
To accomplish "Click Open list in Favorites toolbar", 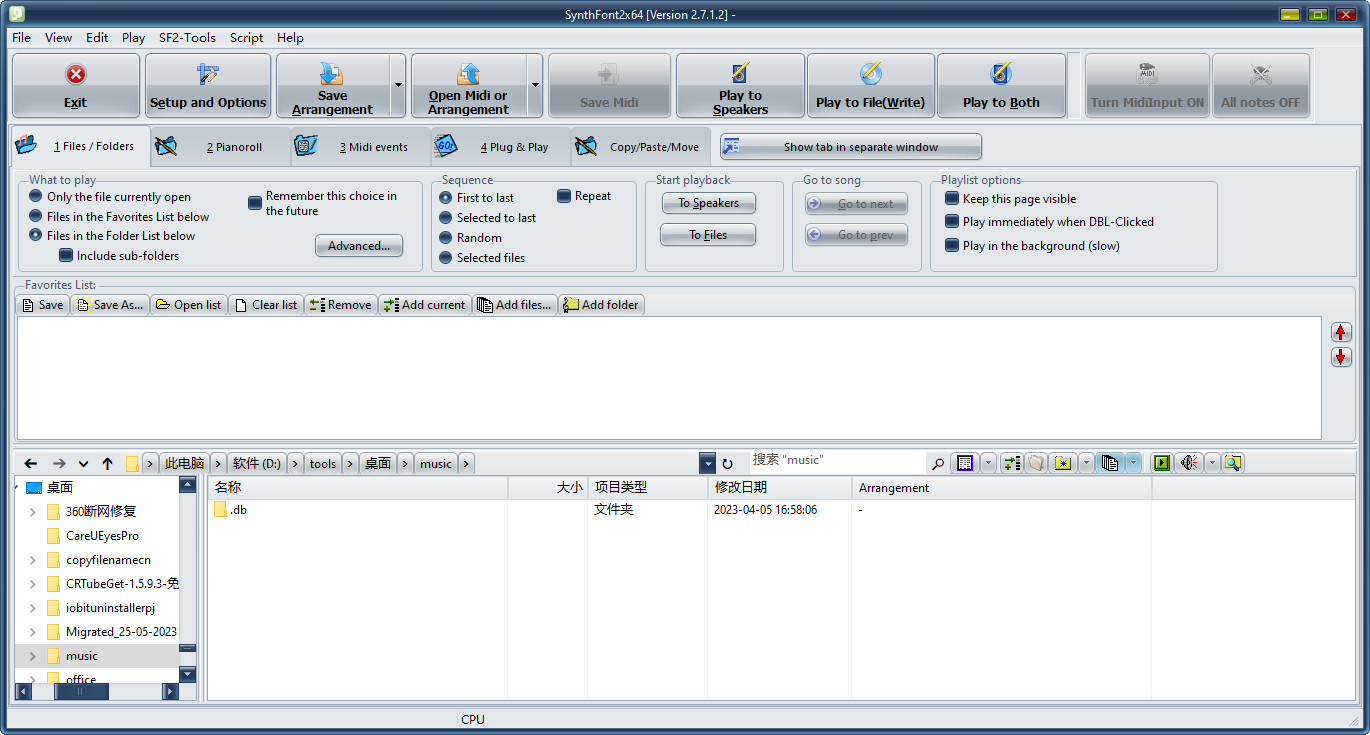I will (x=189, y=305).
